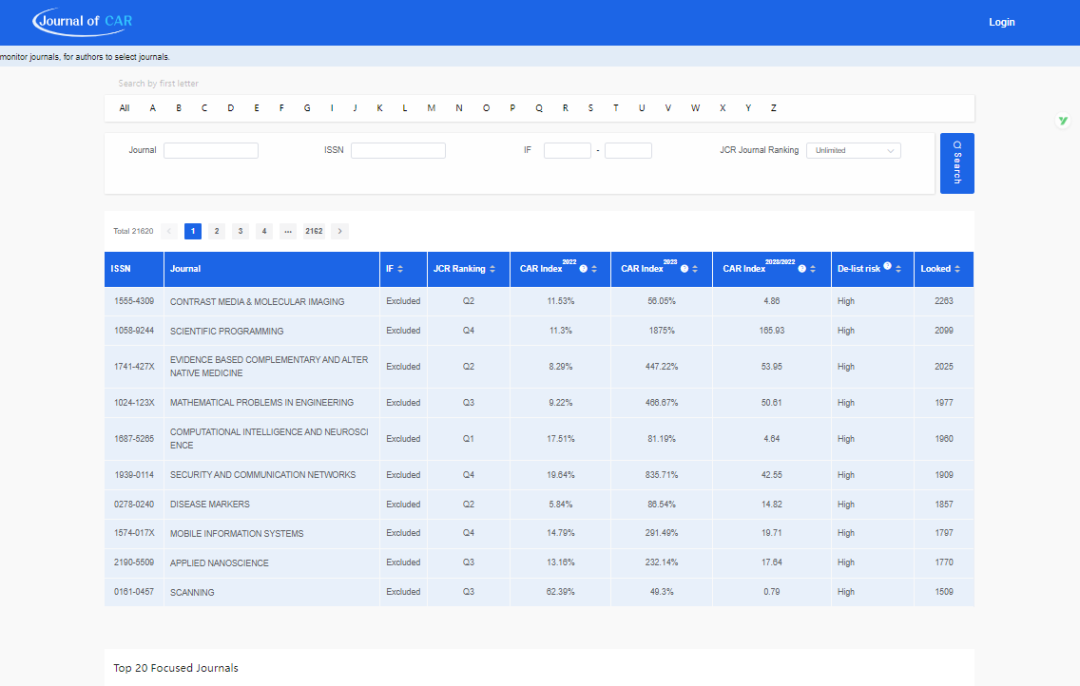Open COMPUTATIONAL INTELLIGENCE AND NEUROSCIENCE journal
This screenshot has width=1080, height=686.
[269, 439]
